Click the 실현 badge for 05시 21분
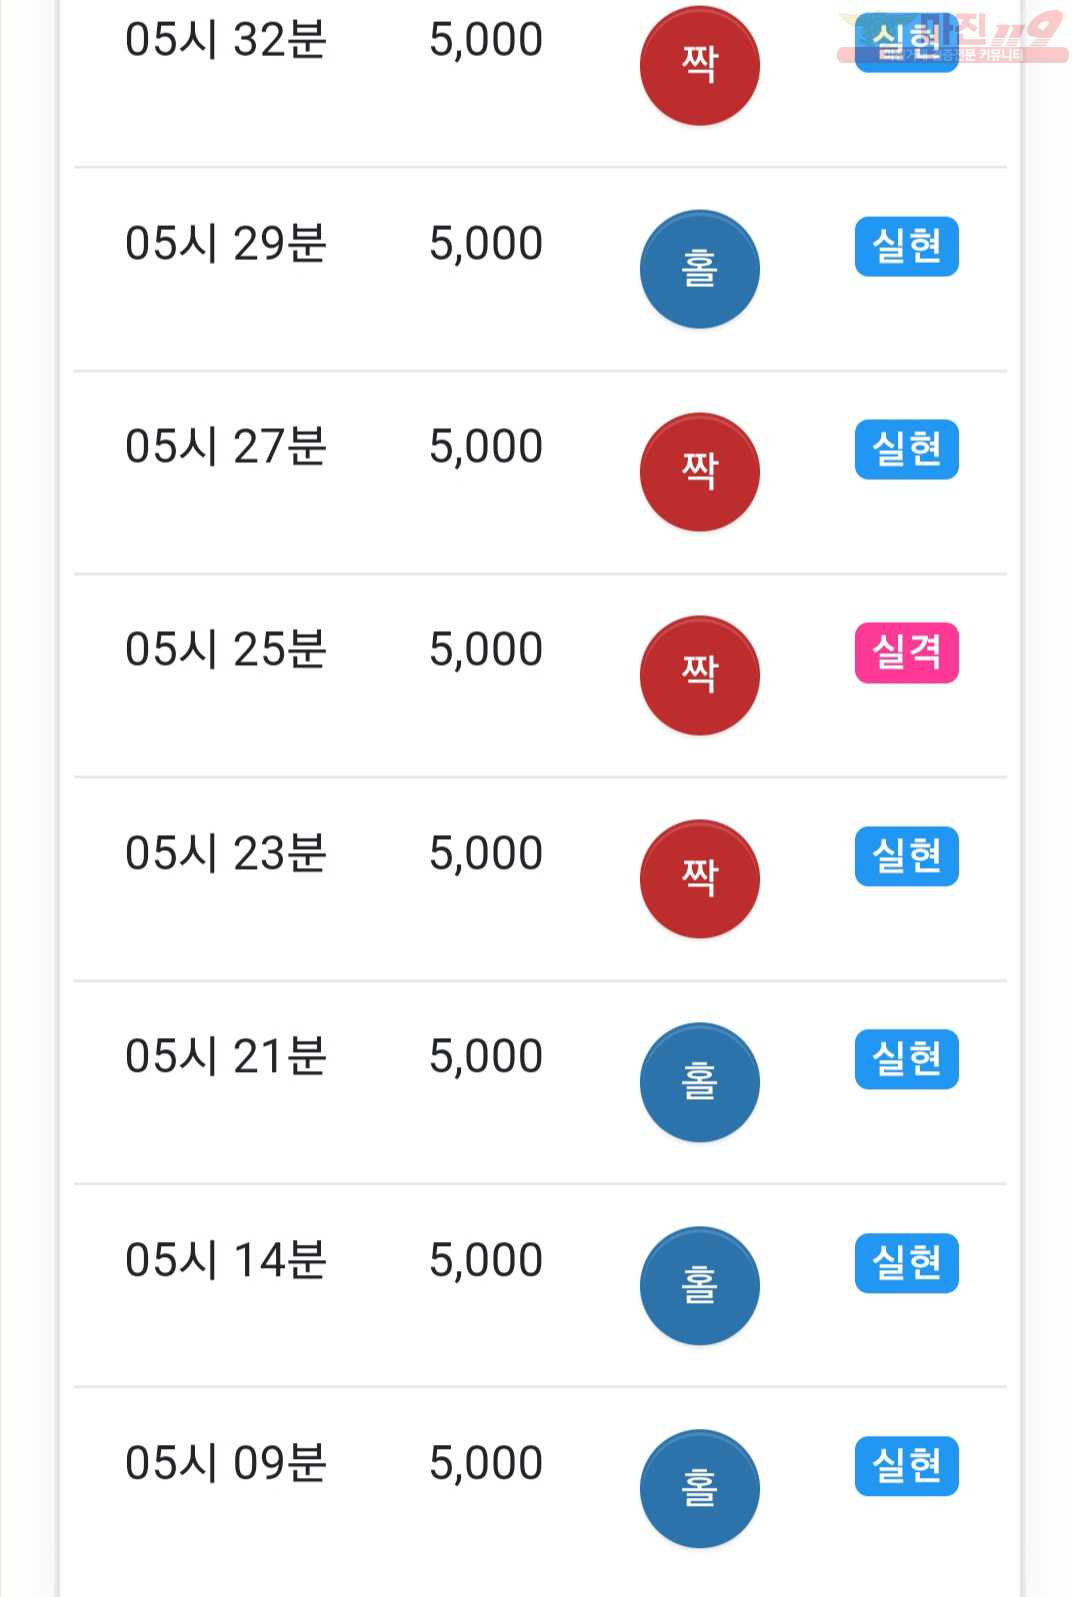The image size is (1080, 1597). pyautogui.click(x=906, y=1059)
